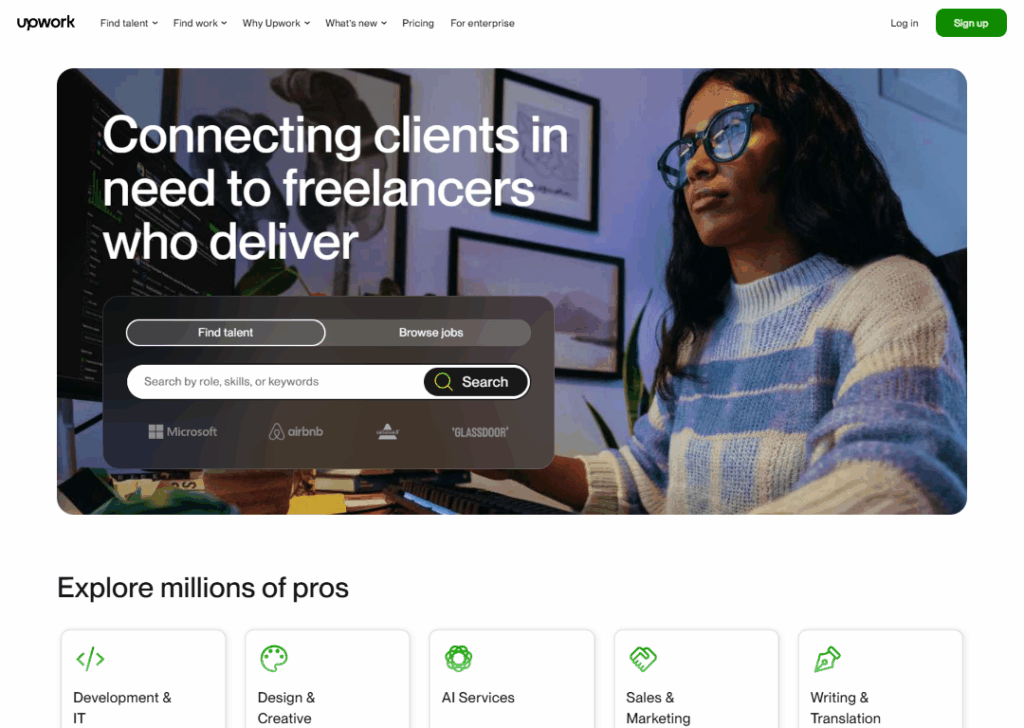The height and width of the screenshot is (728, 1024).
Task: Click the role, skills, or keywords search field
Action: (x=276, y=381)
